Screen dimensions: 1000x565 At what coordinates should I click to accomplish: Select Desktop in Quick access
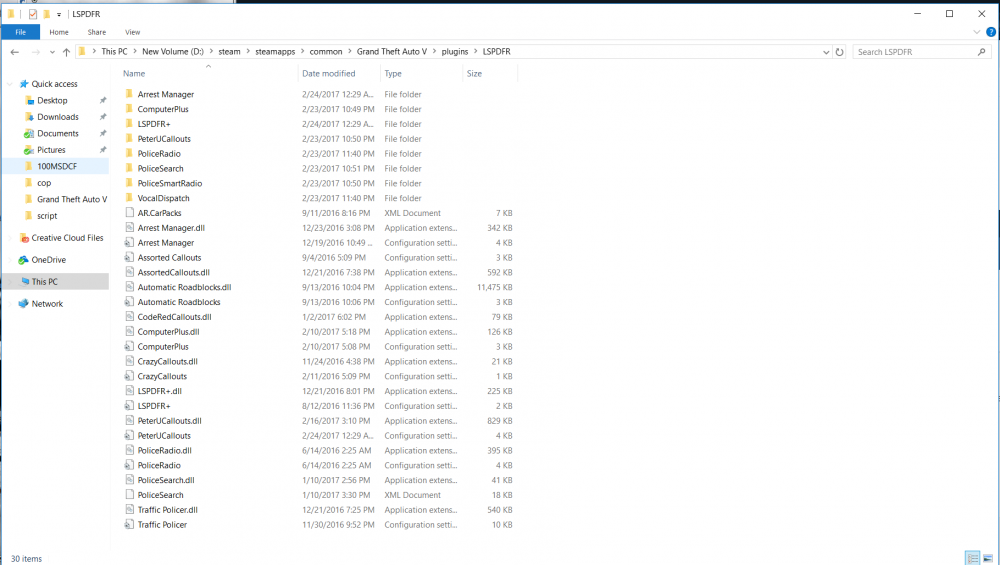[52, 101]
